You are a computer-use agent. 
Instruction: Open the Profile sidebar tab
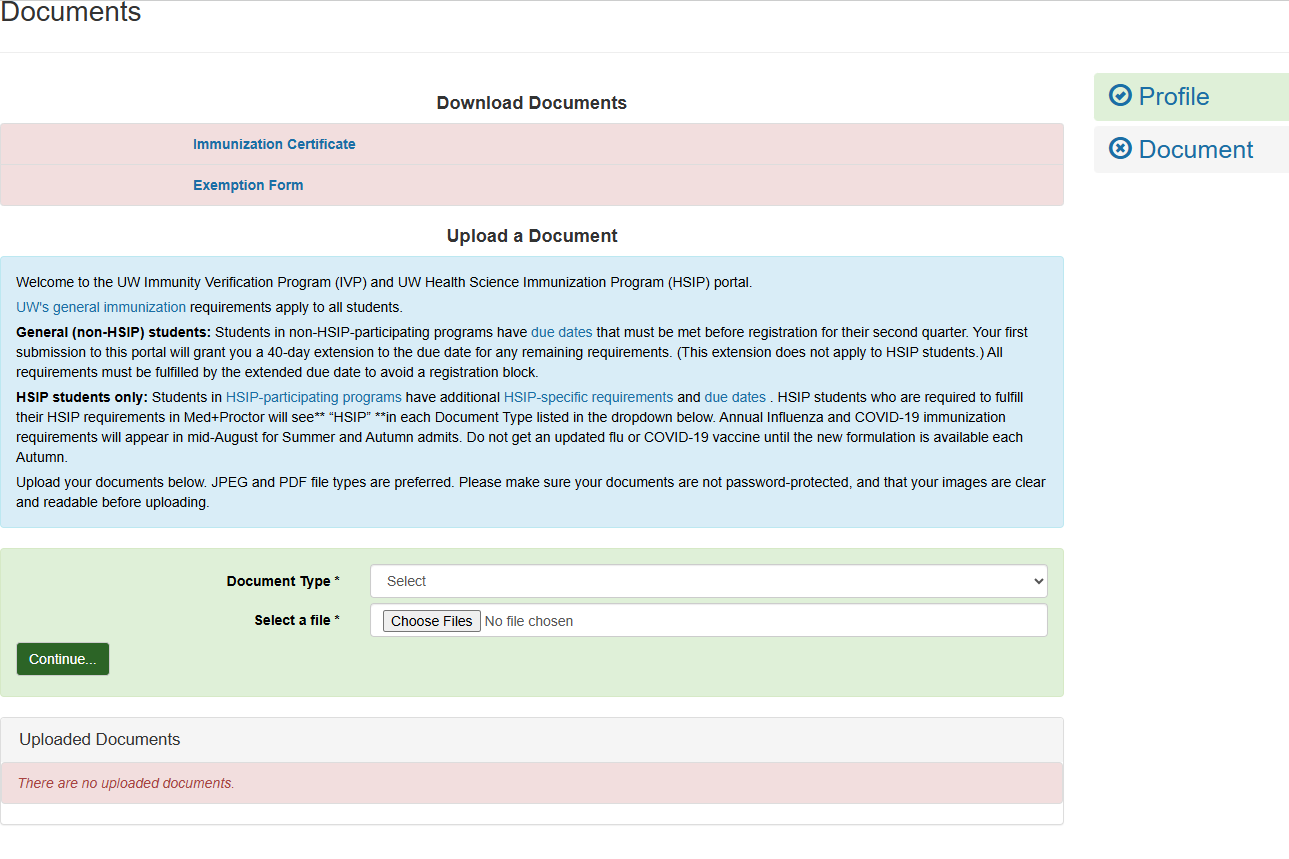pos(1191,97)
